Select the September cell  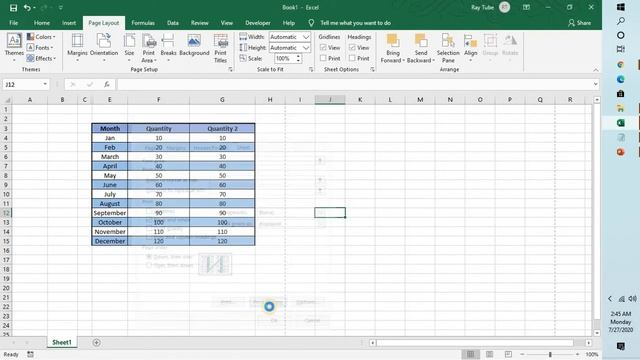click(110, 213)
